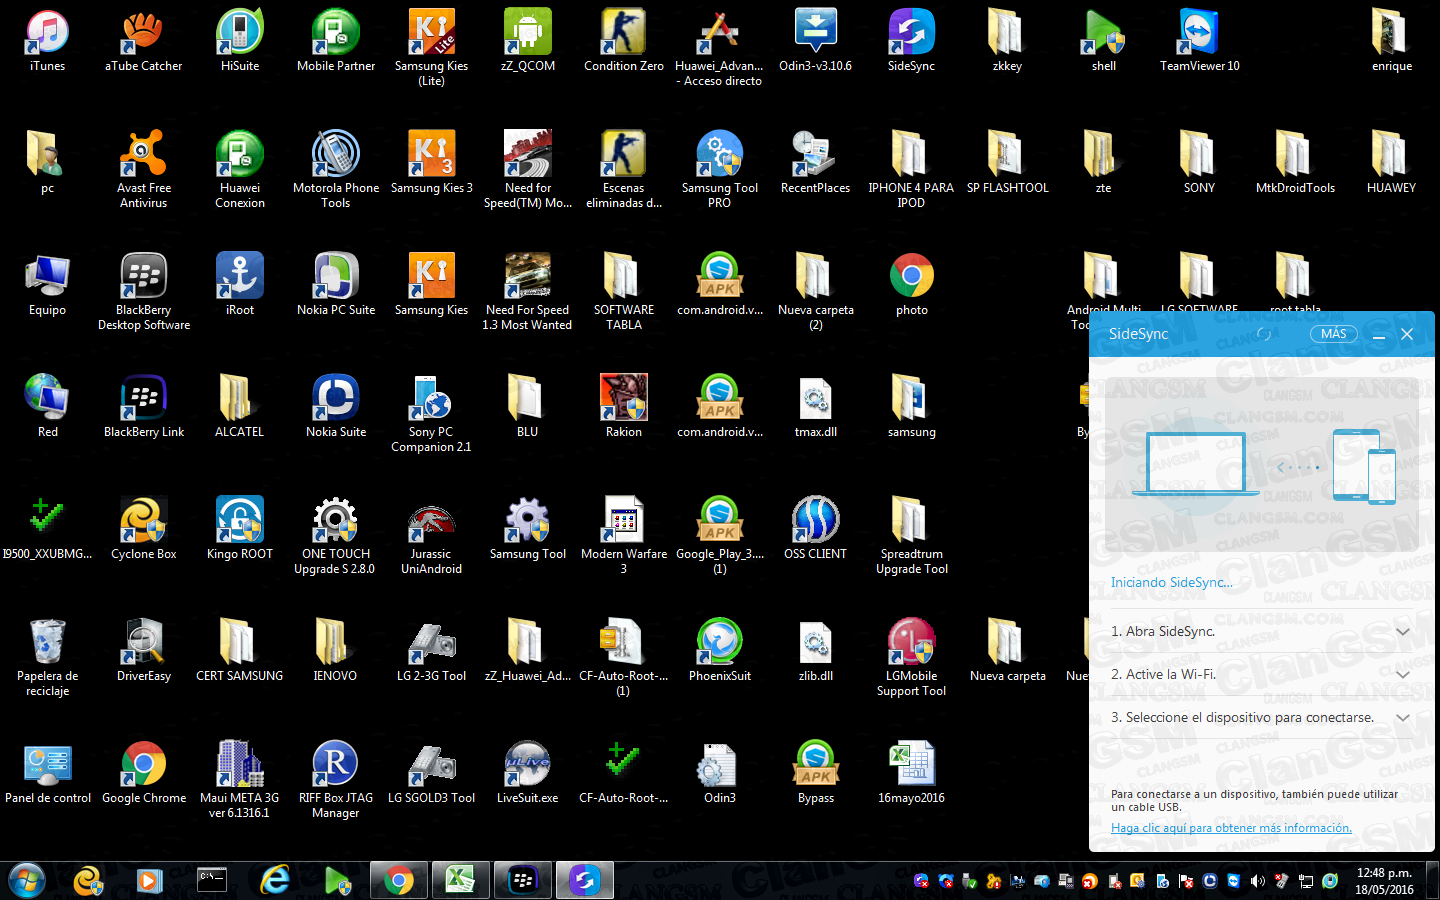Open Odin3-v3.10.6 desktop icon

[816, 41]
